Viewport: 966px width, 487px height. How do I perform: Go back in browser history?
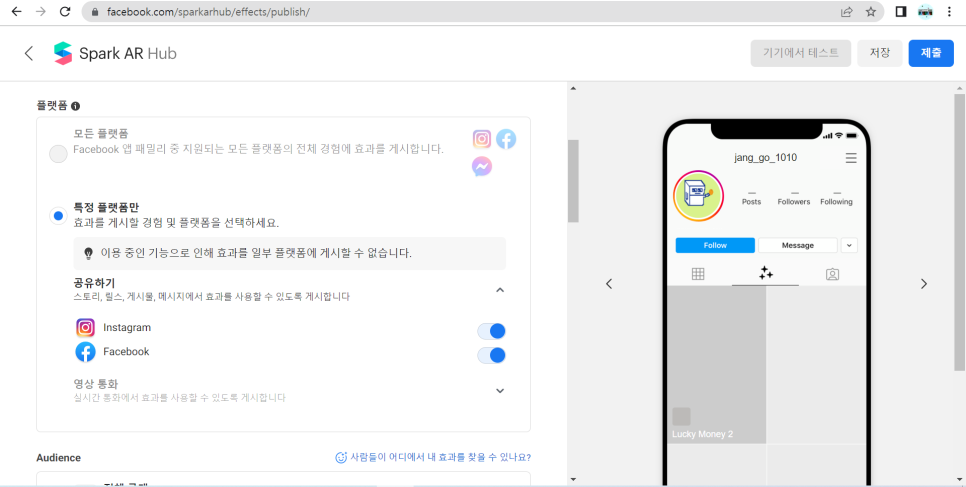tap(17, 12)
